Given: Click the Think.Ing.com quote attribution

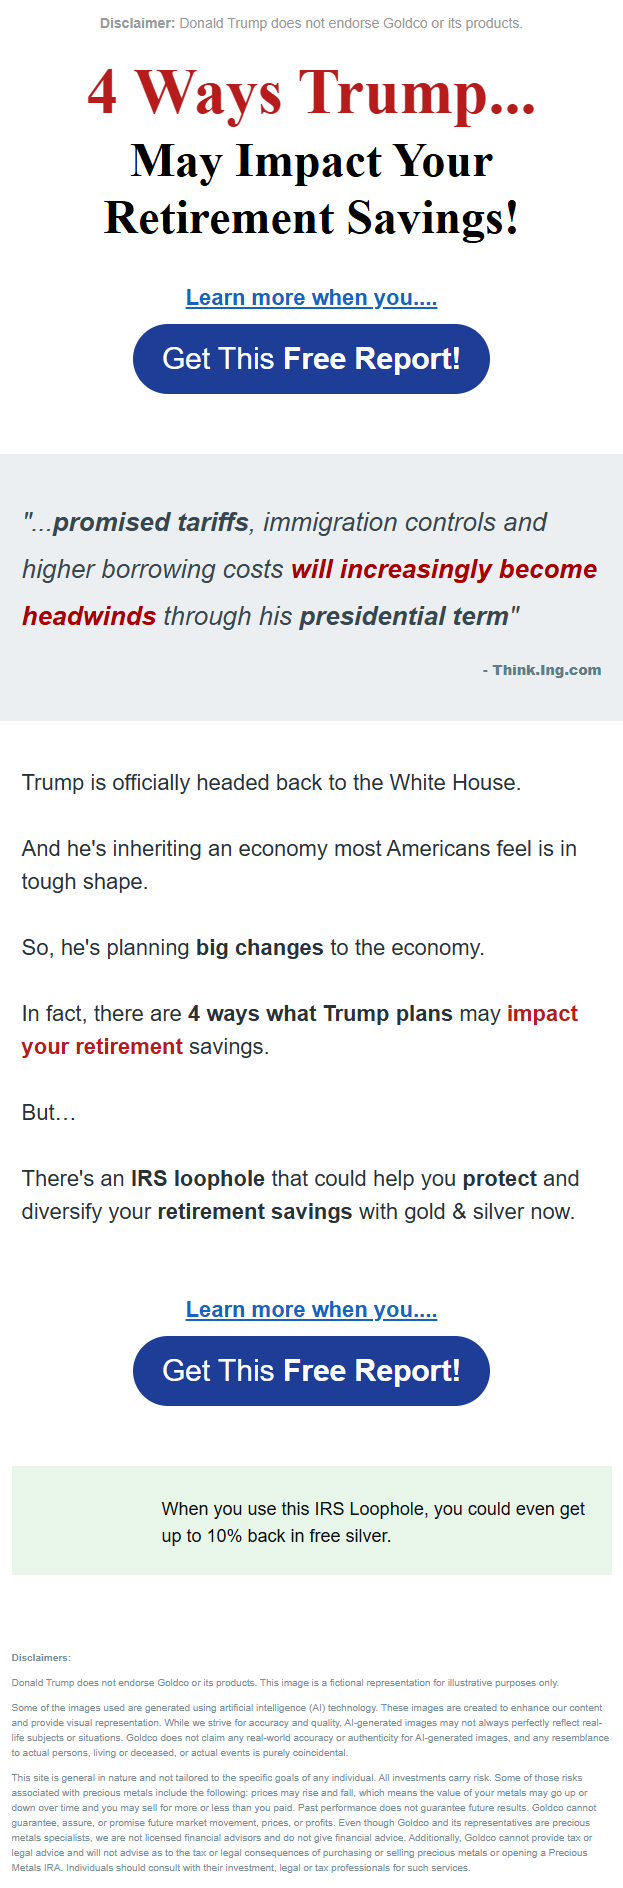Looking at the screenshot, I should 541,670.
